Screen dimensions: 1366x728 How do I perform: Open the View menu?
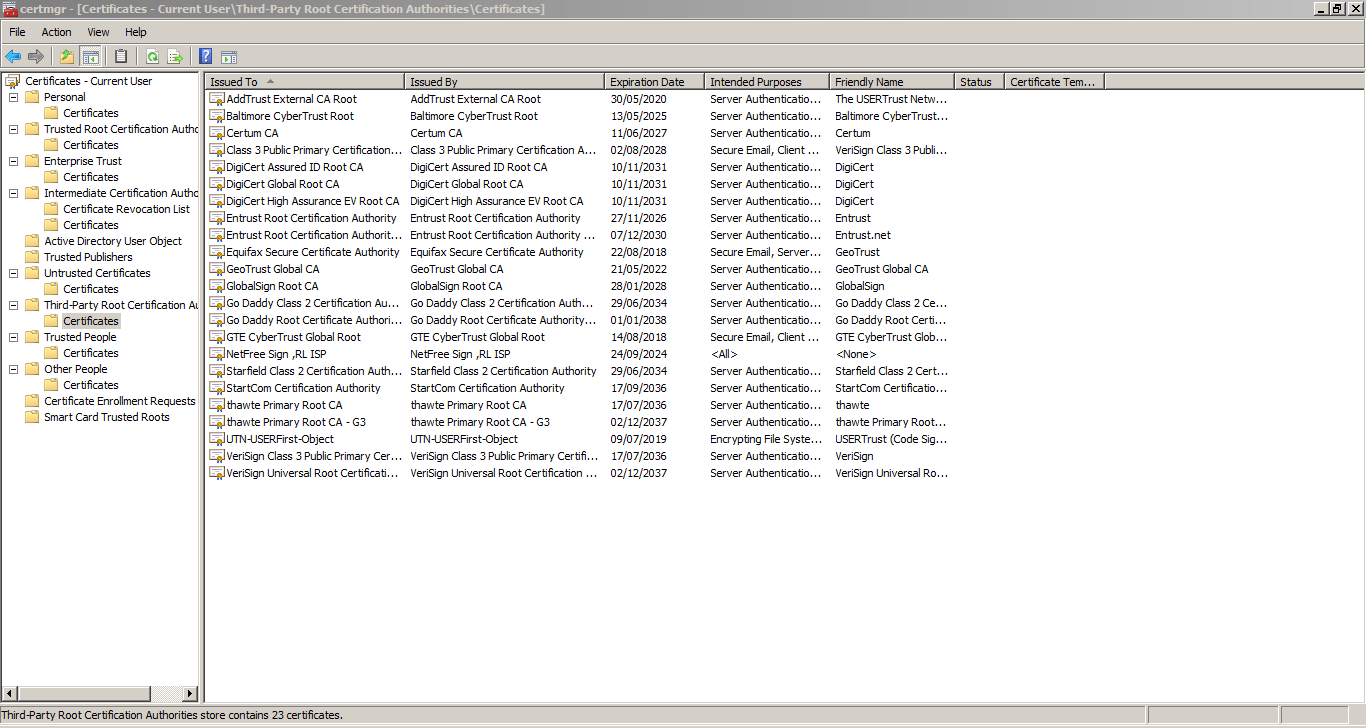click(98, 32)
